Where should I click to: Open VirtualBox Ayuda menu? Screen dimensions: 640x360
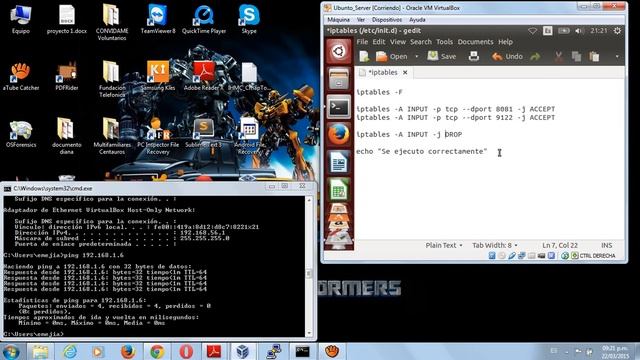[x=417, y=20]
